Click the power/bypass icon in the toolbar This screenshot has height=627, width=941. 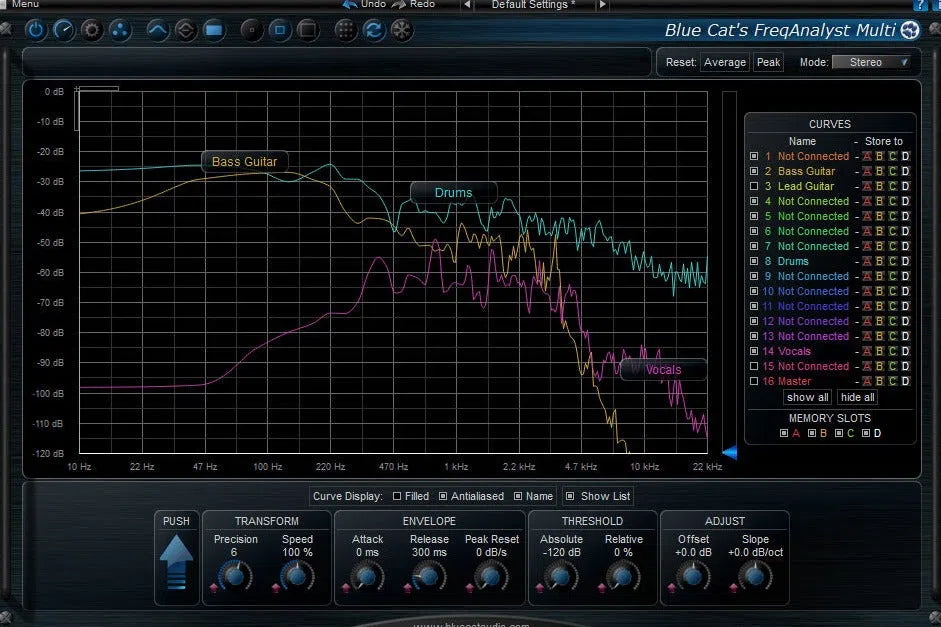point(35,30)
